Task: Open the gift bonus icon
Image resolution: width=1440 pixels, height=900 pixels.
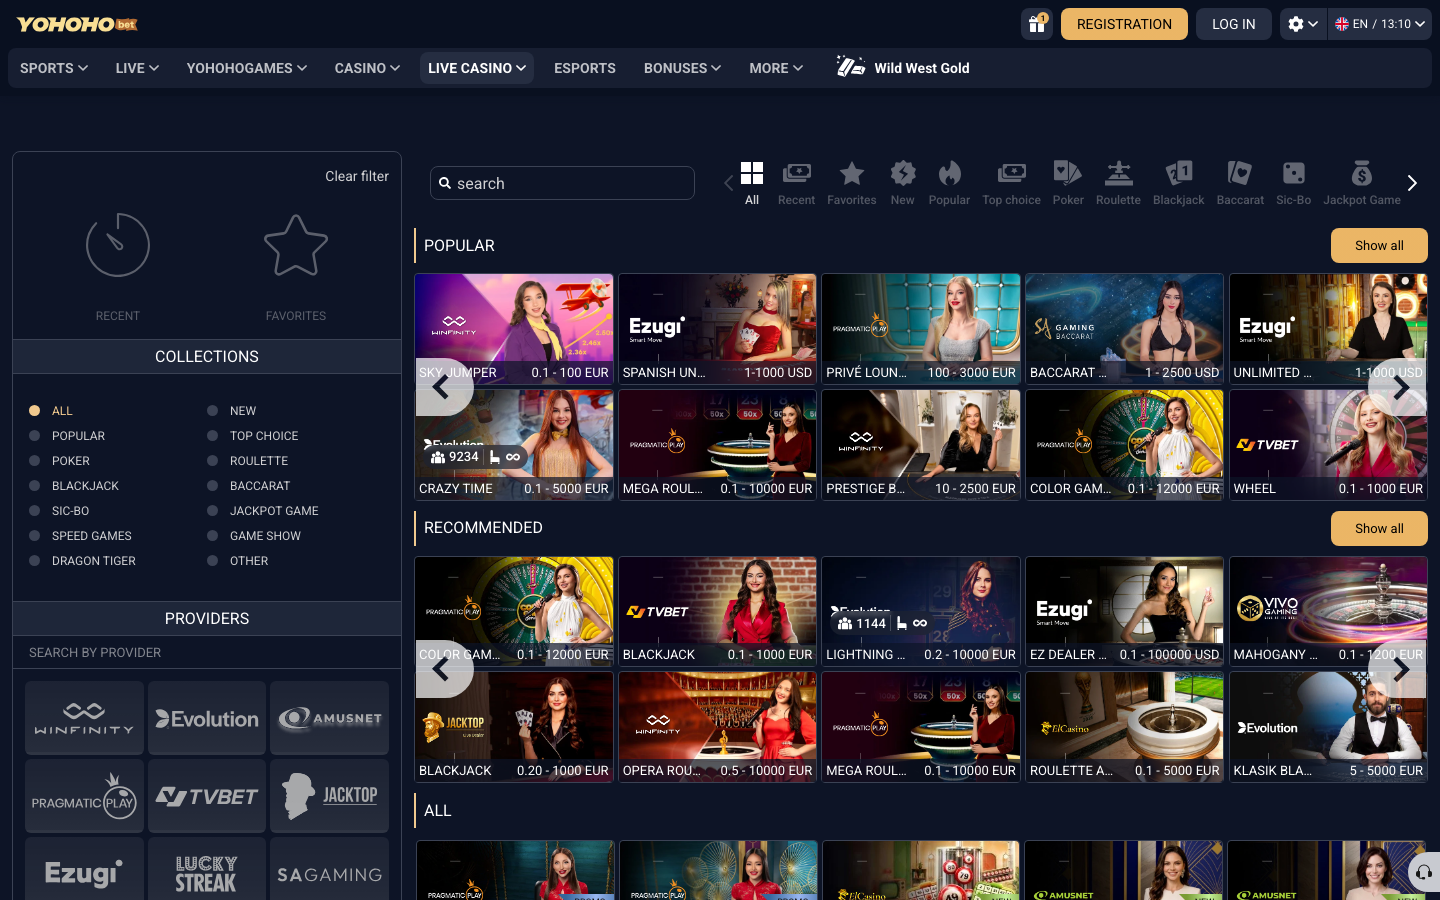Action: click(1037, 24)
